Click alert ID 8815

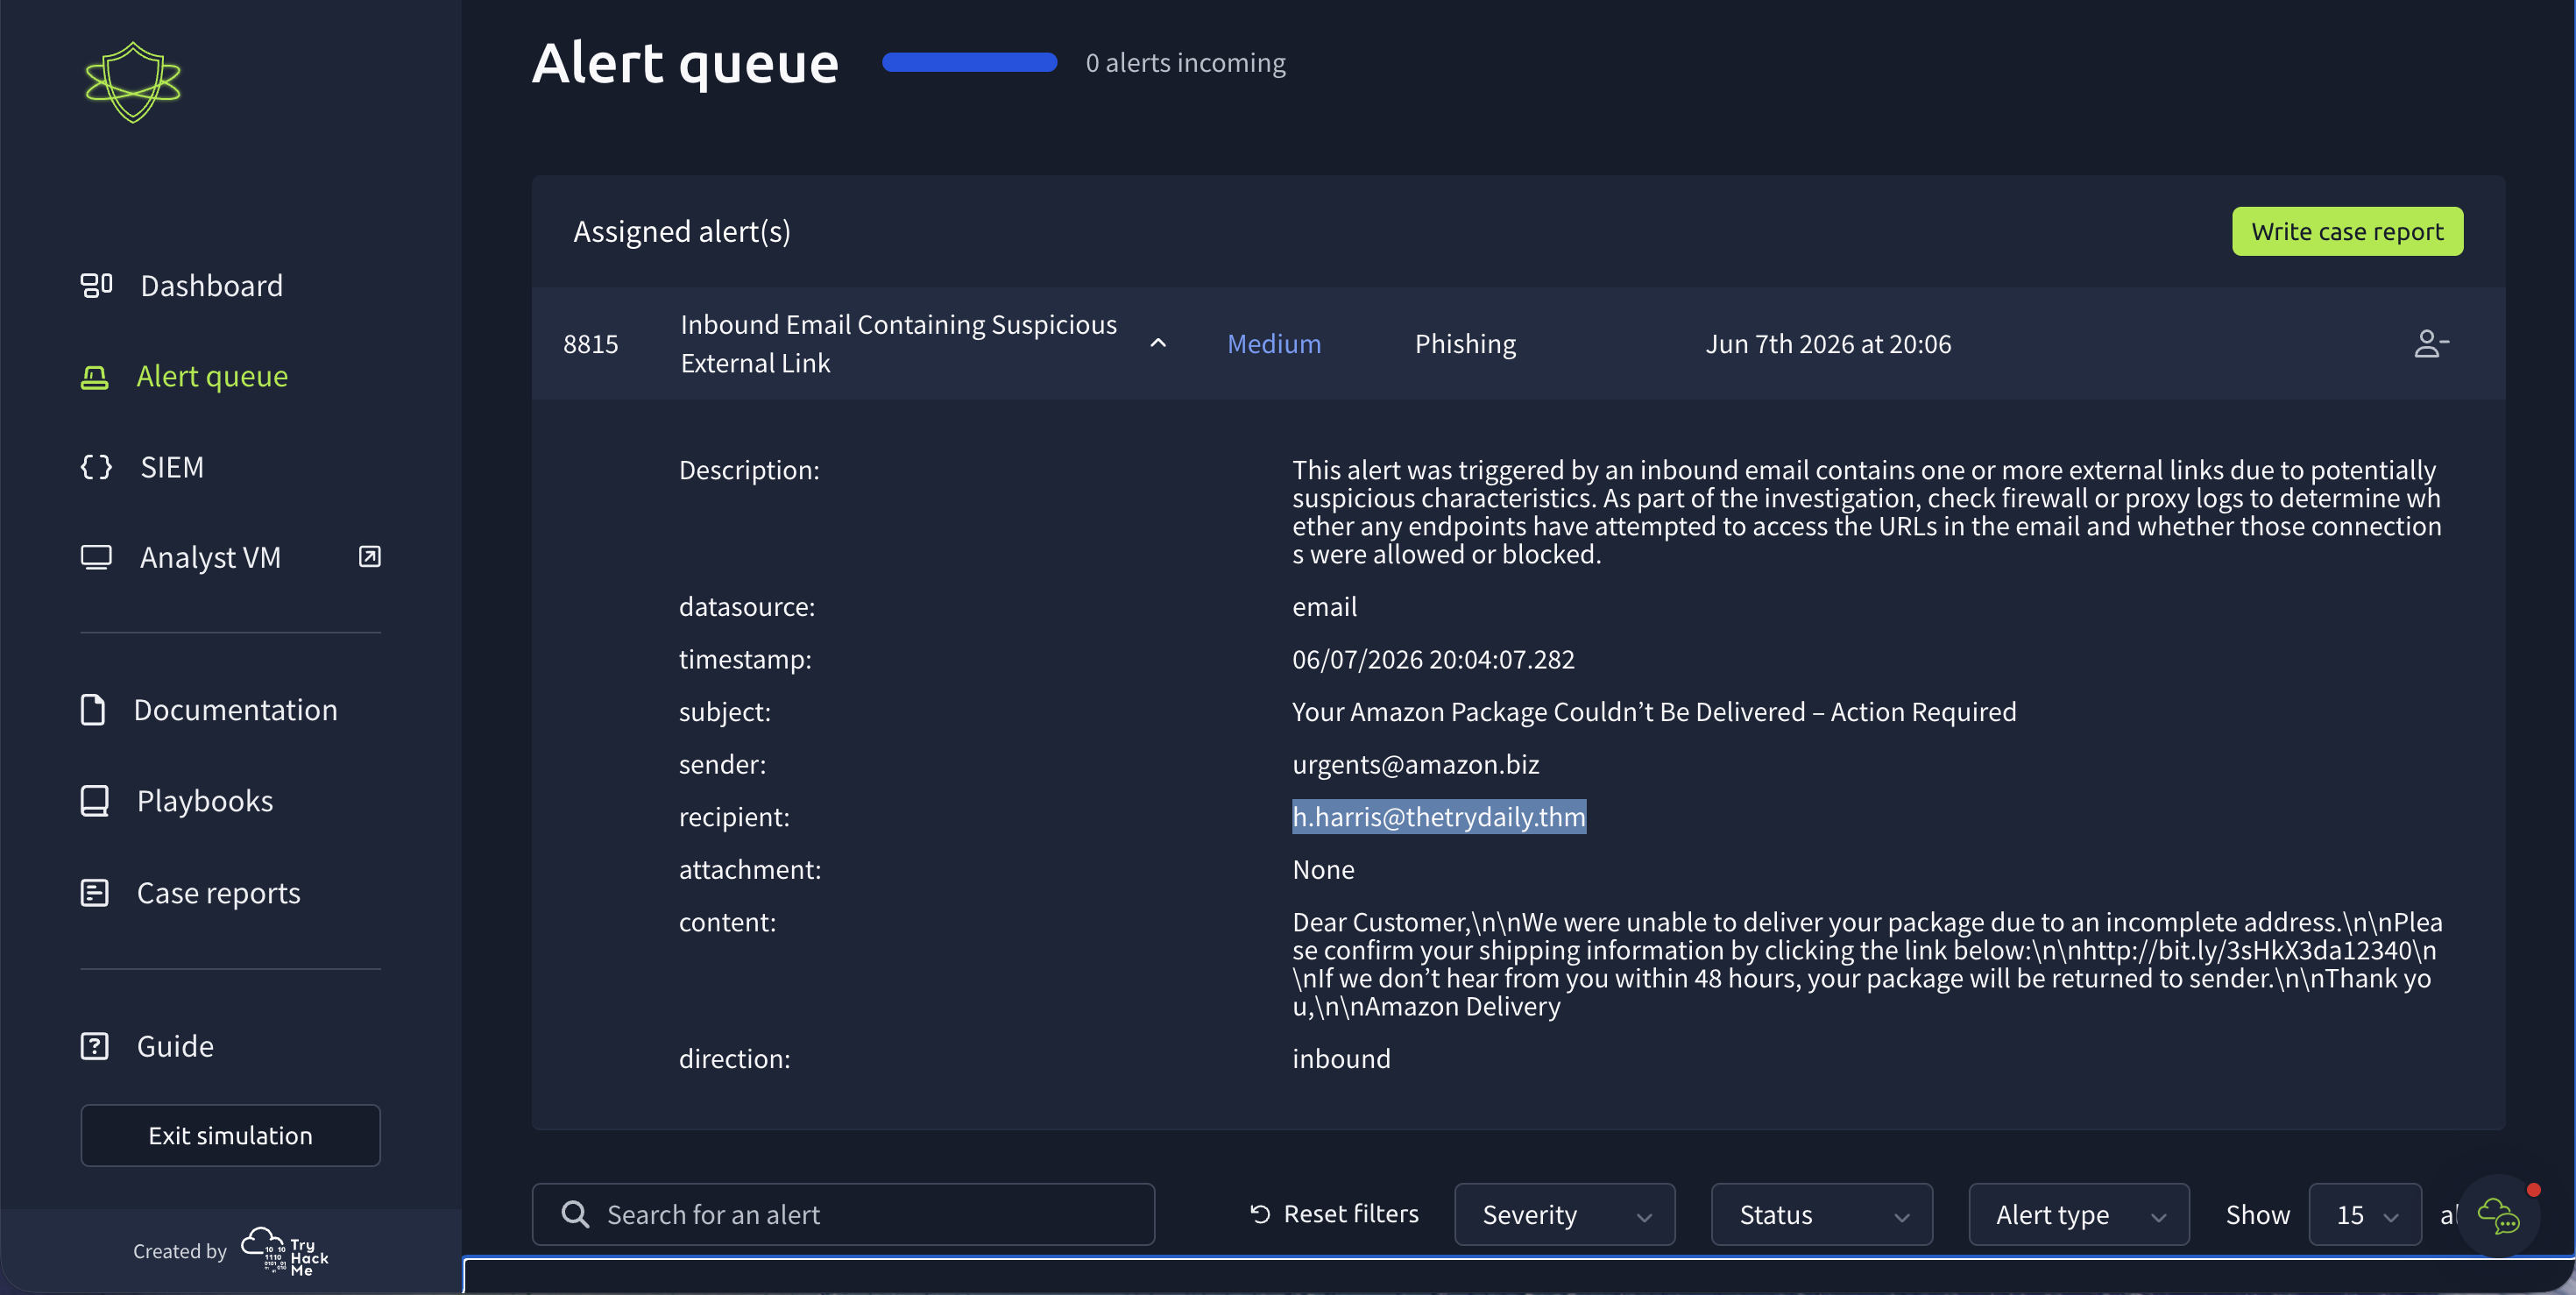pos(591,344)
